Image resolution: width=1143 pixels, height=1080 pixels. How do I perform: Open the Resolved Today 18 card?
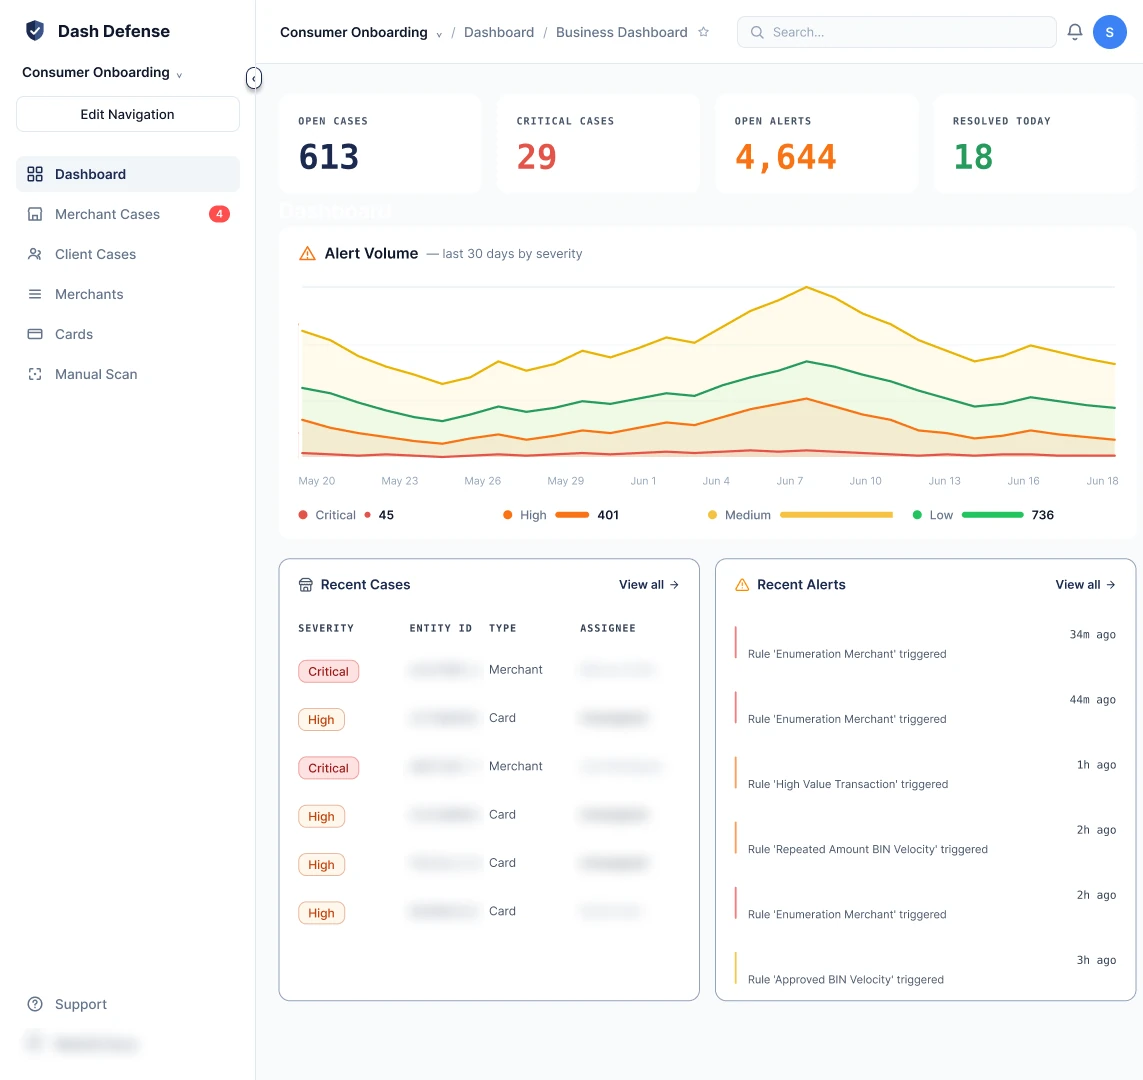(x=1034, y=144)
